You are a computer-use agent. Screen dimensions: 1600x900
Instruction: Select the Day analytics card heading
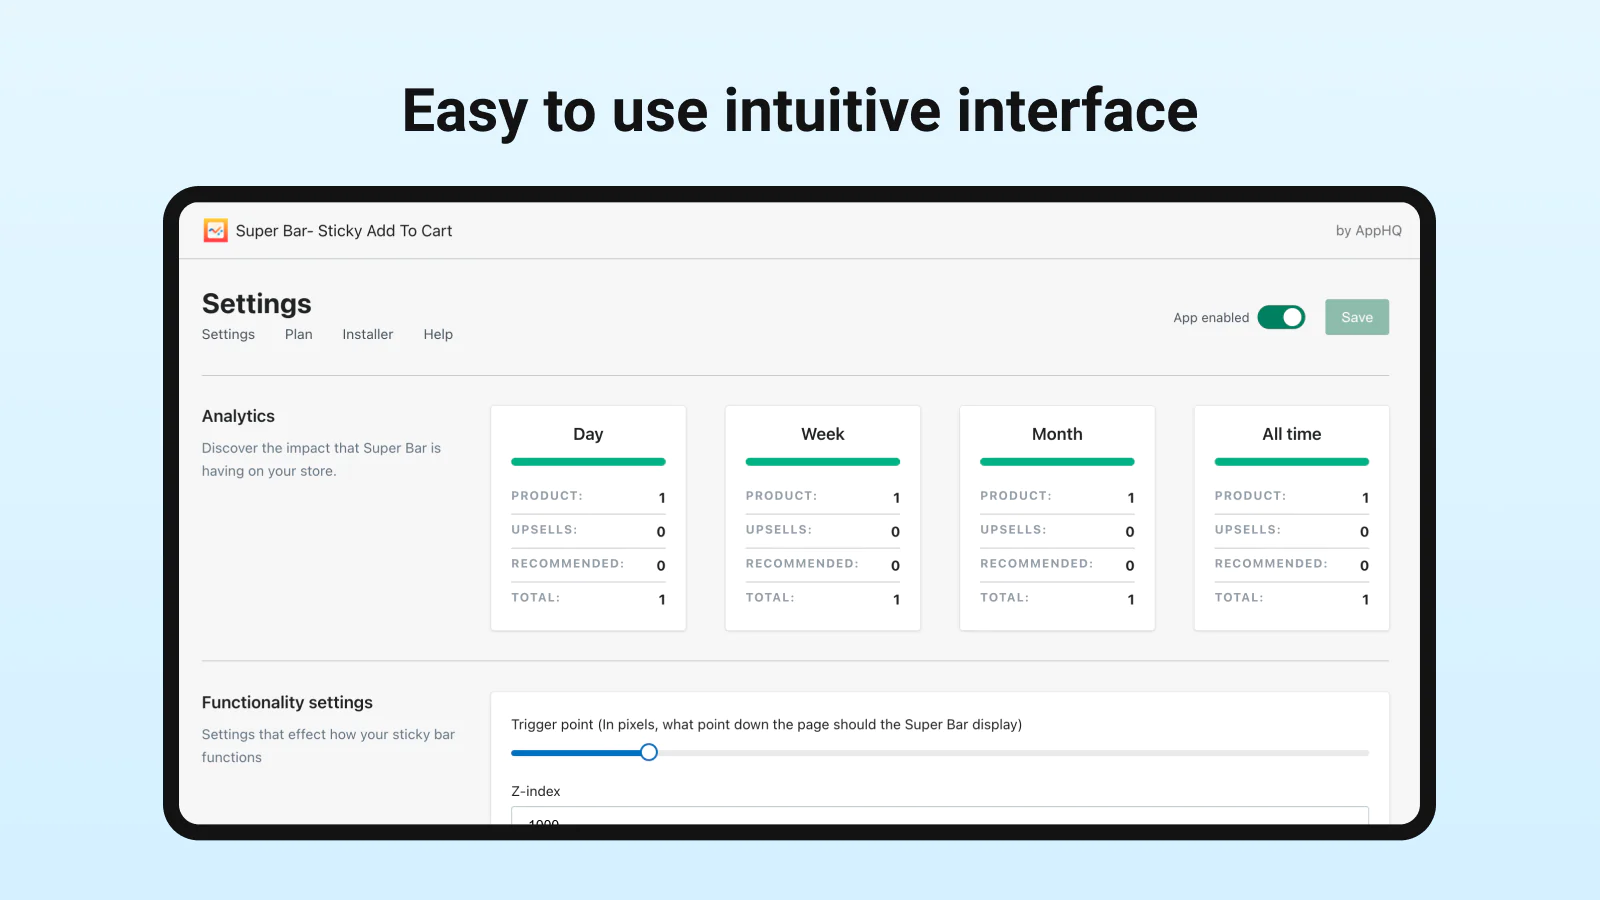pyautogui.click(x=588, y=434)
